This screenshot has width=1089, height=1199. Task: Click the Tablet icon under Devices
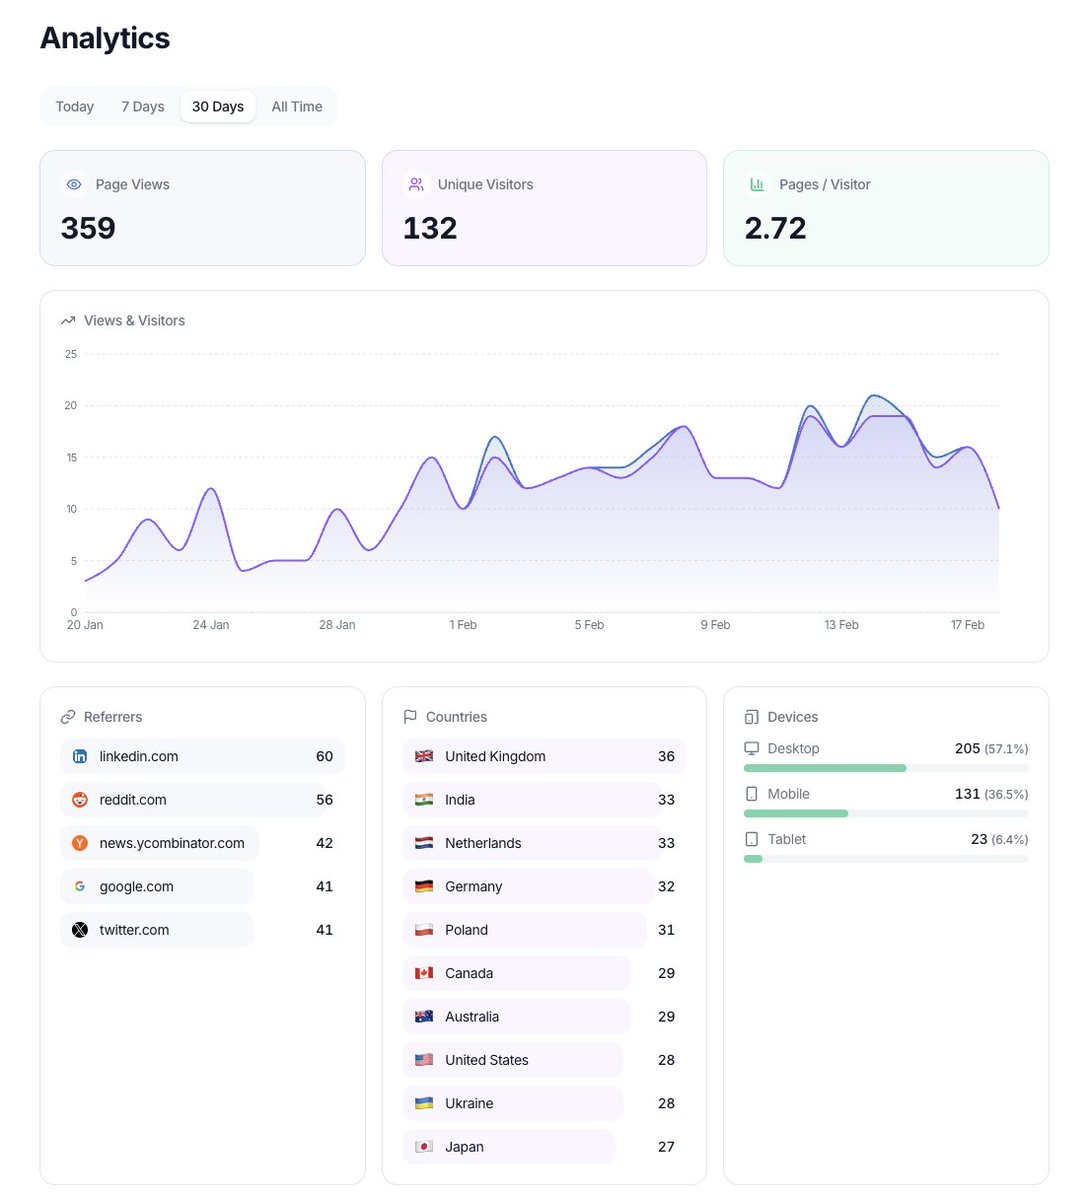pos(750,838)
